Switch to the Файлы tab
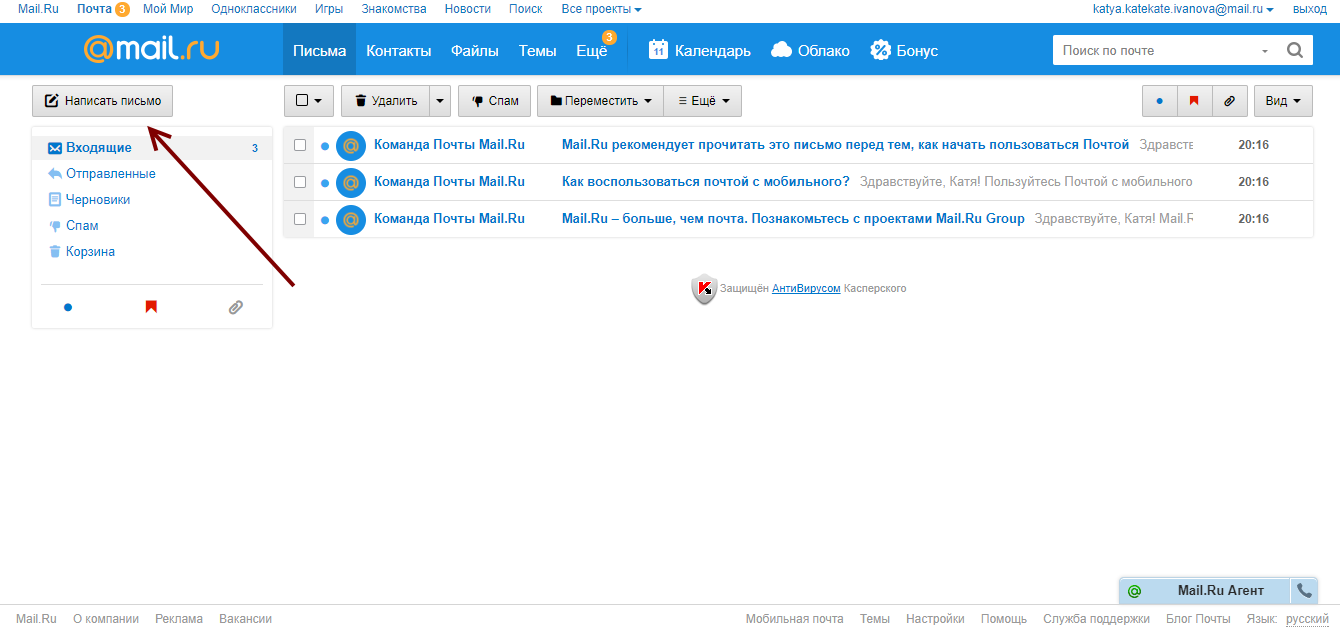Viewport: 1340px width, 628px height. point(475,50)
